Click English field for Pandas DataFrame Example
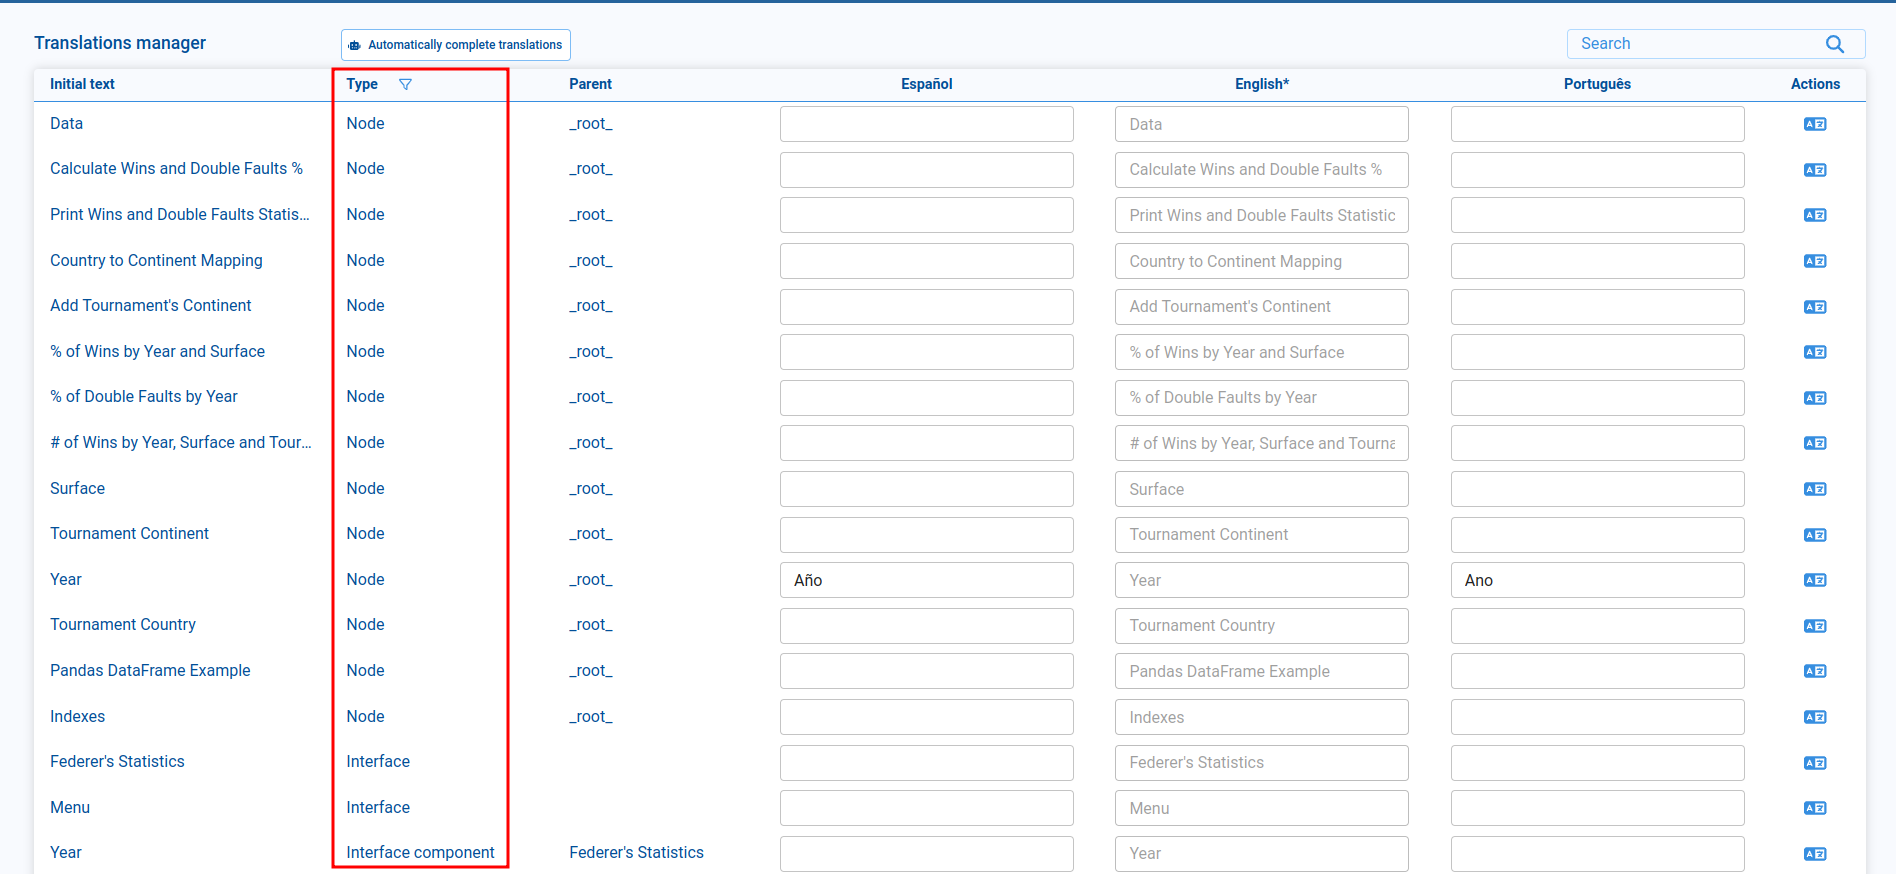 (x=1261, y=671)
